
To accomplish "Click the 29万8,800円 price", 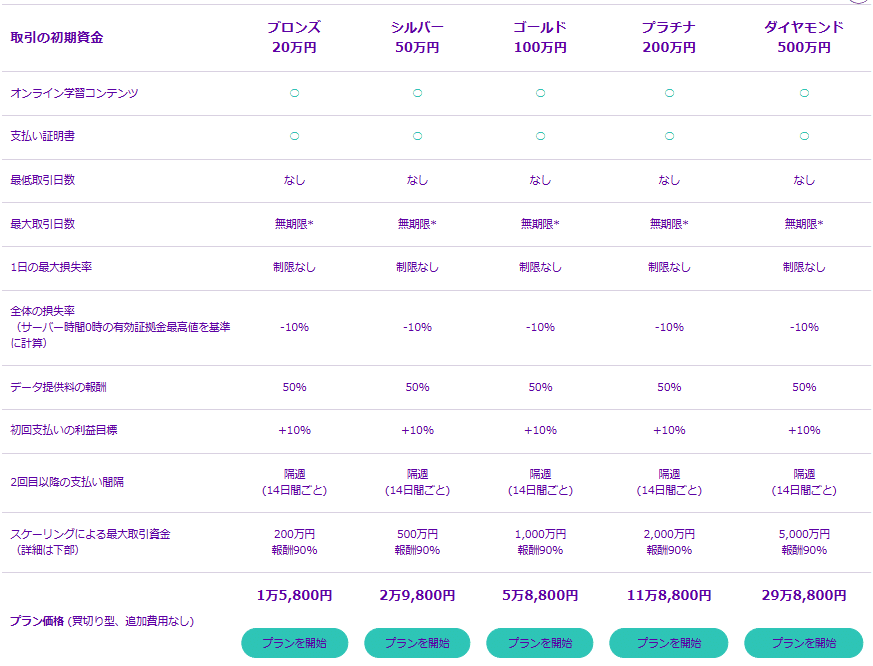I will tap(804, 595).
